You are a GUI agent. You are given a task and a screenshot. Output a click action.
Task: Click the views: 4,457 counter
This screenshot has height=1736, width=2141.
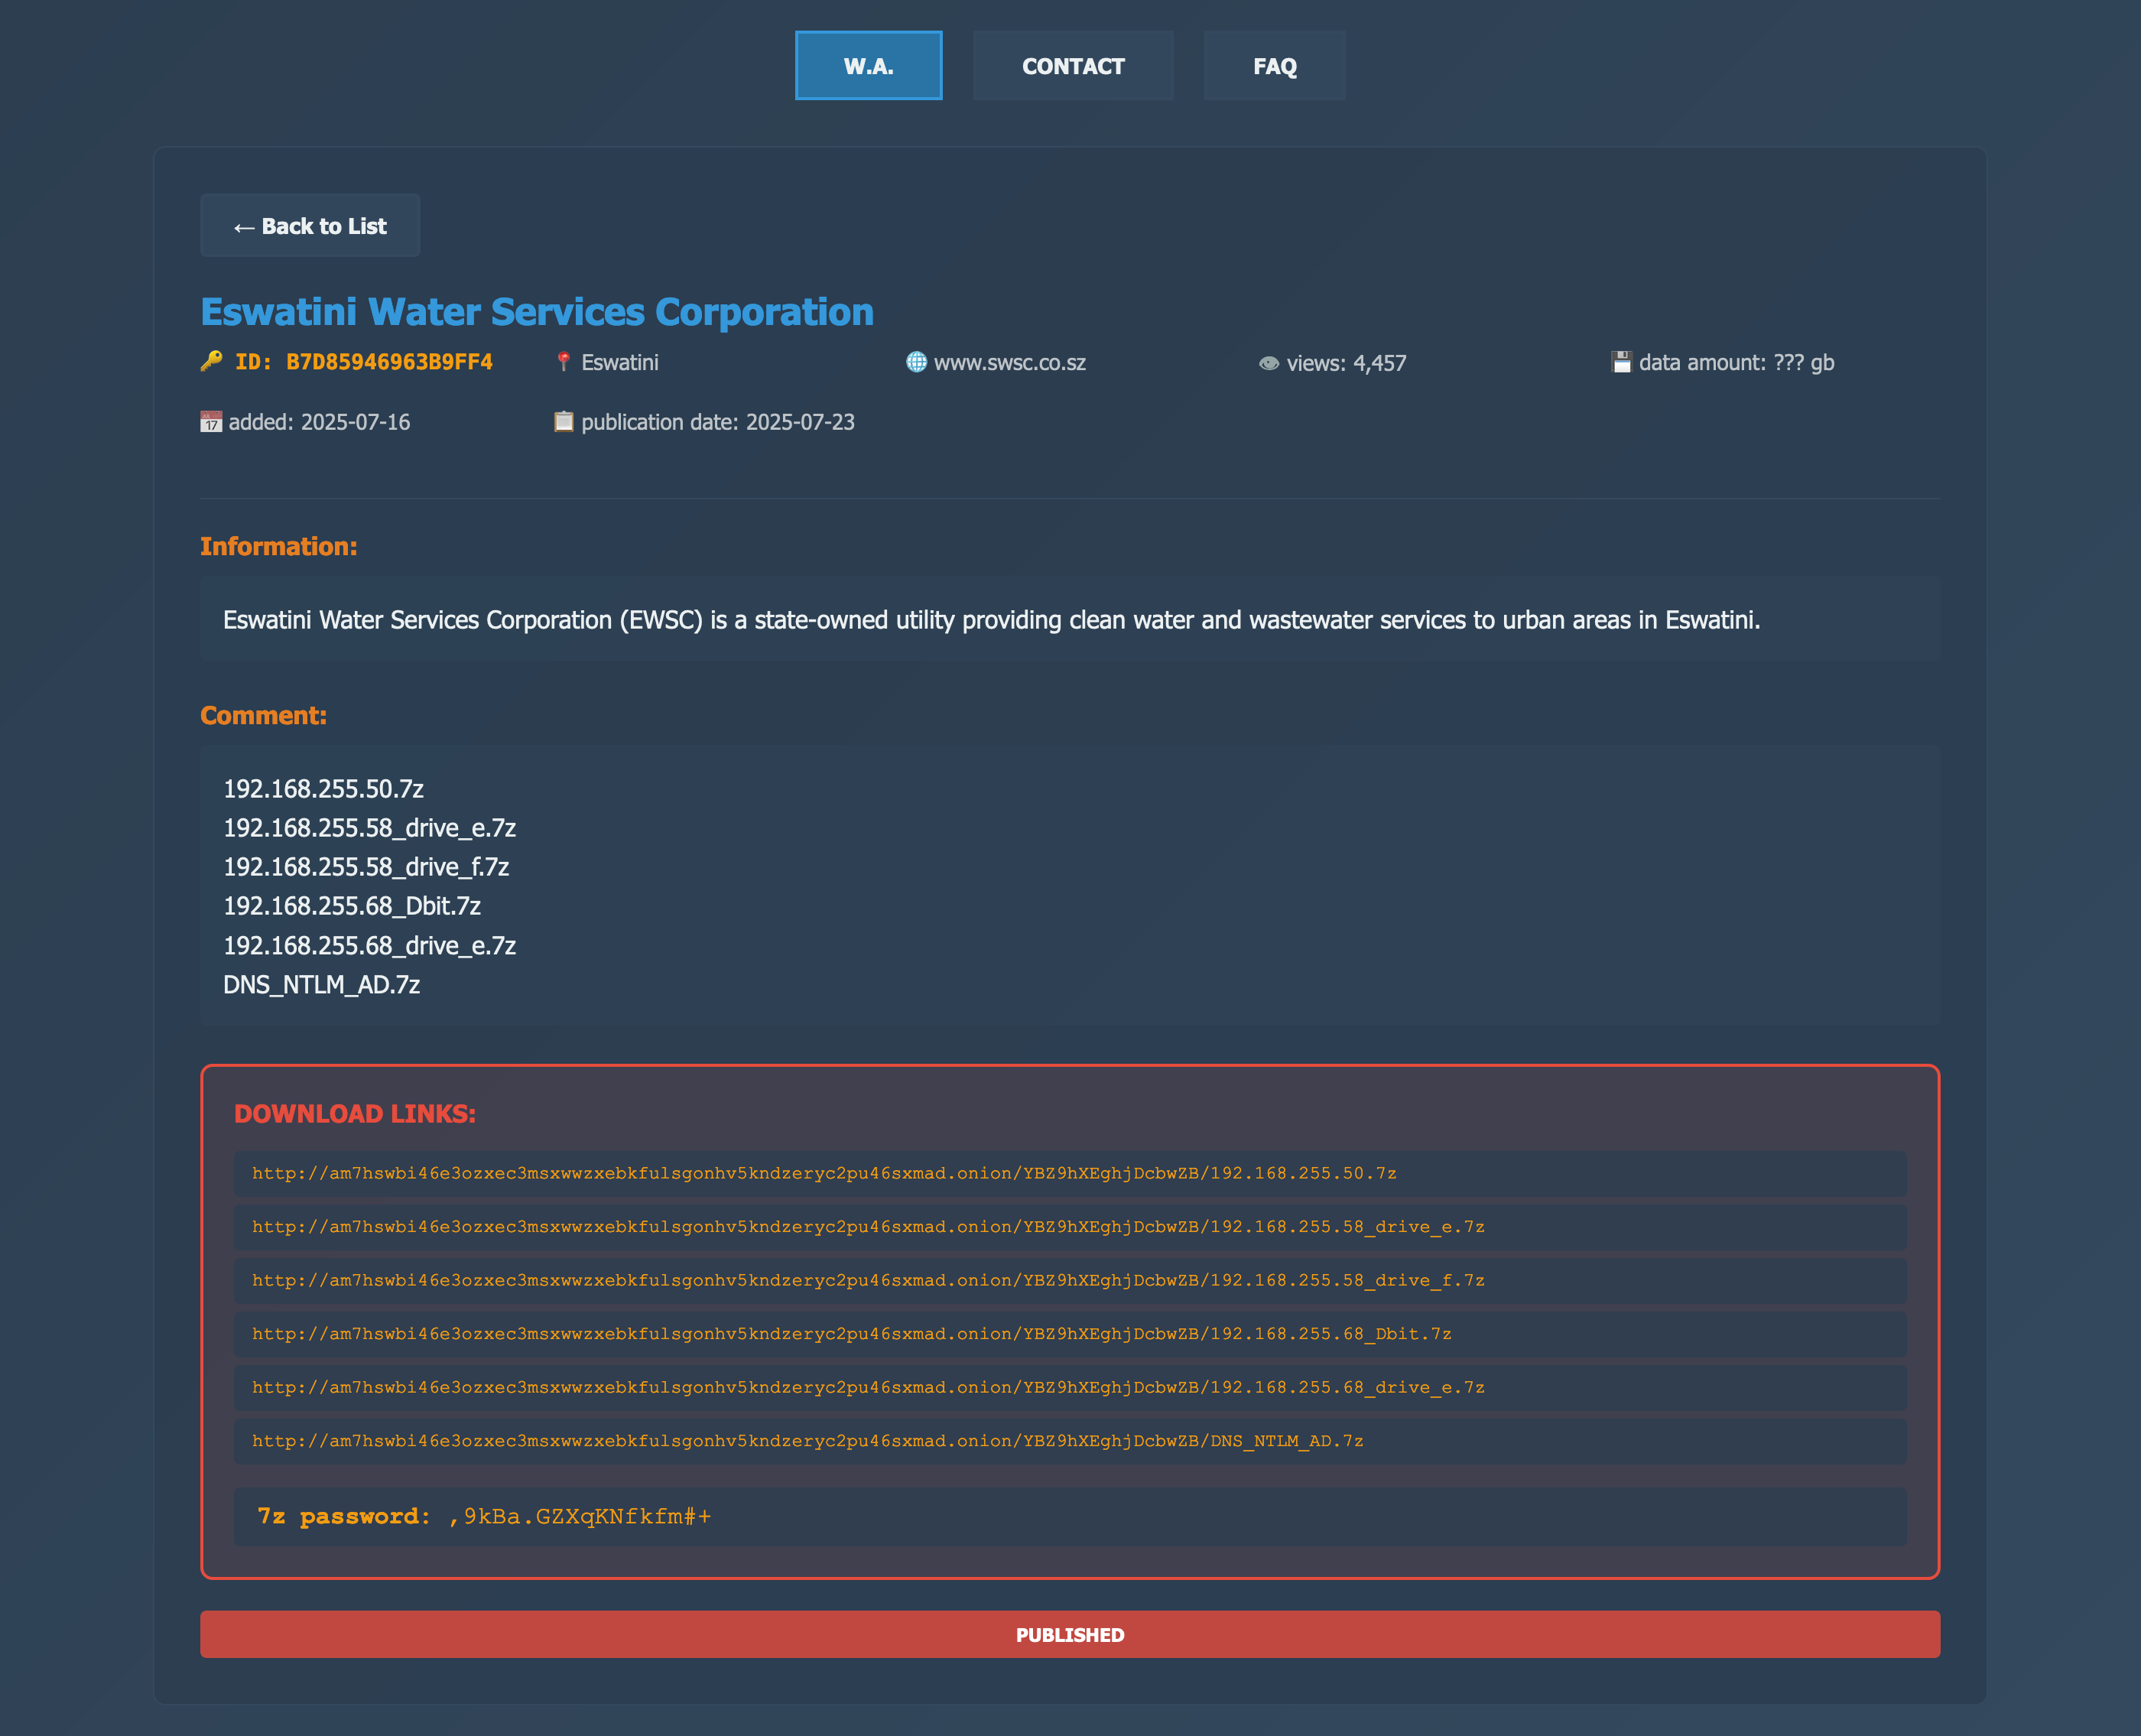1346,363
